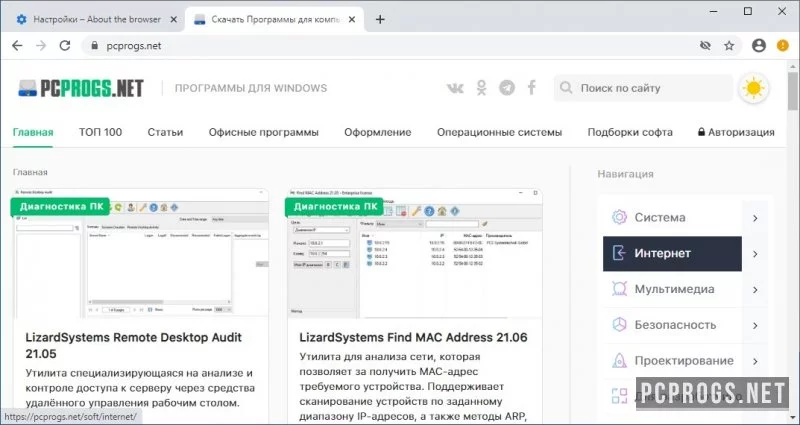This screenshot has height=425, width=800.
Task: Open the Find MAC Address screenshot thumbnail
Action: pyautogui.click(x=415, y=254)
